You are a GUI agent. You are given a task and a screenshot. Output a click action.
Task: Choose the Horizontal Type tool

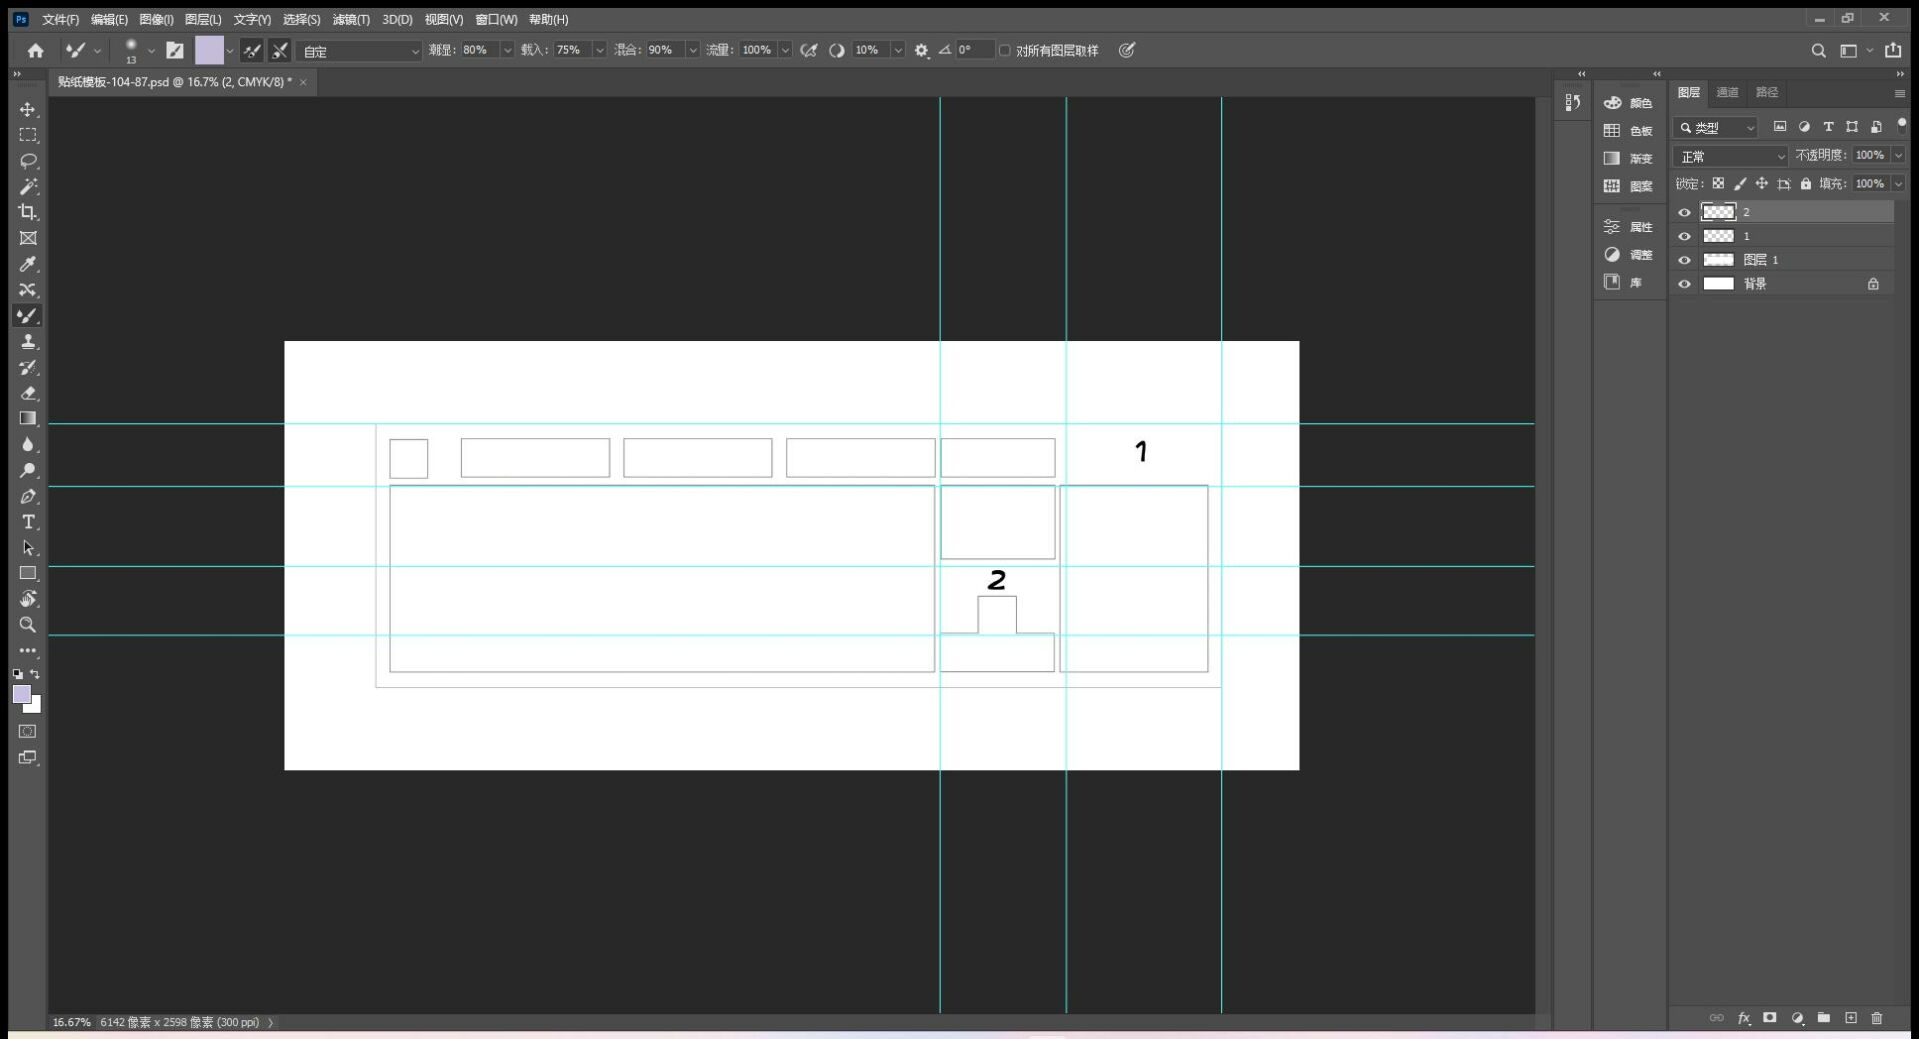(x=28, y=522)
